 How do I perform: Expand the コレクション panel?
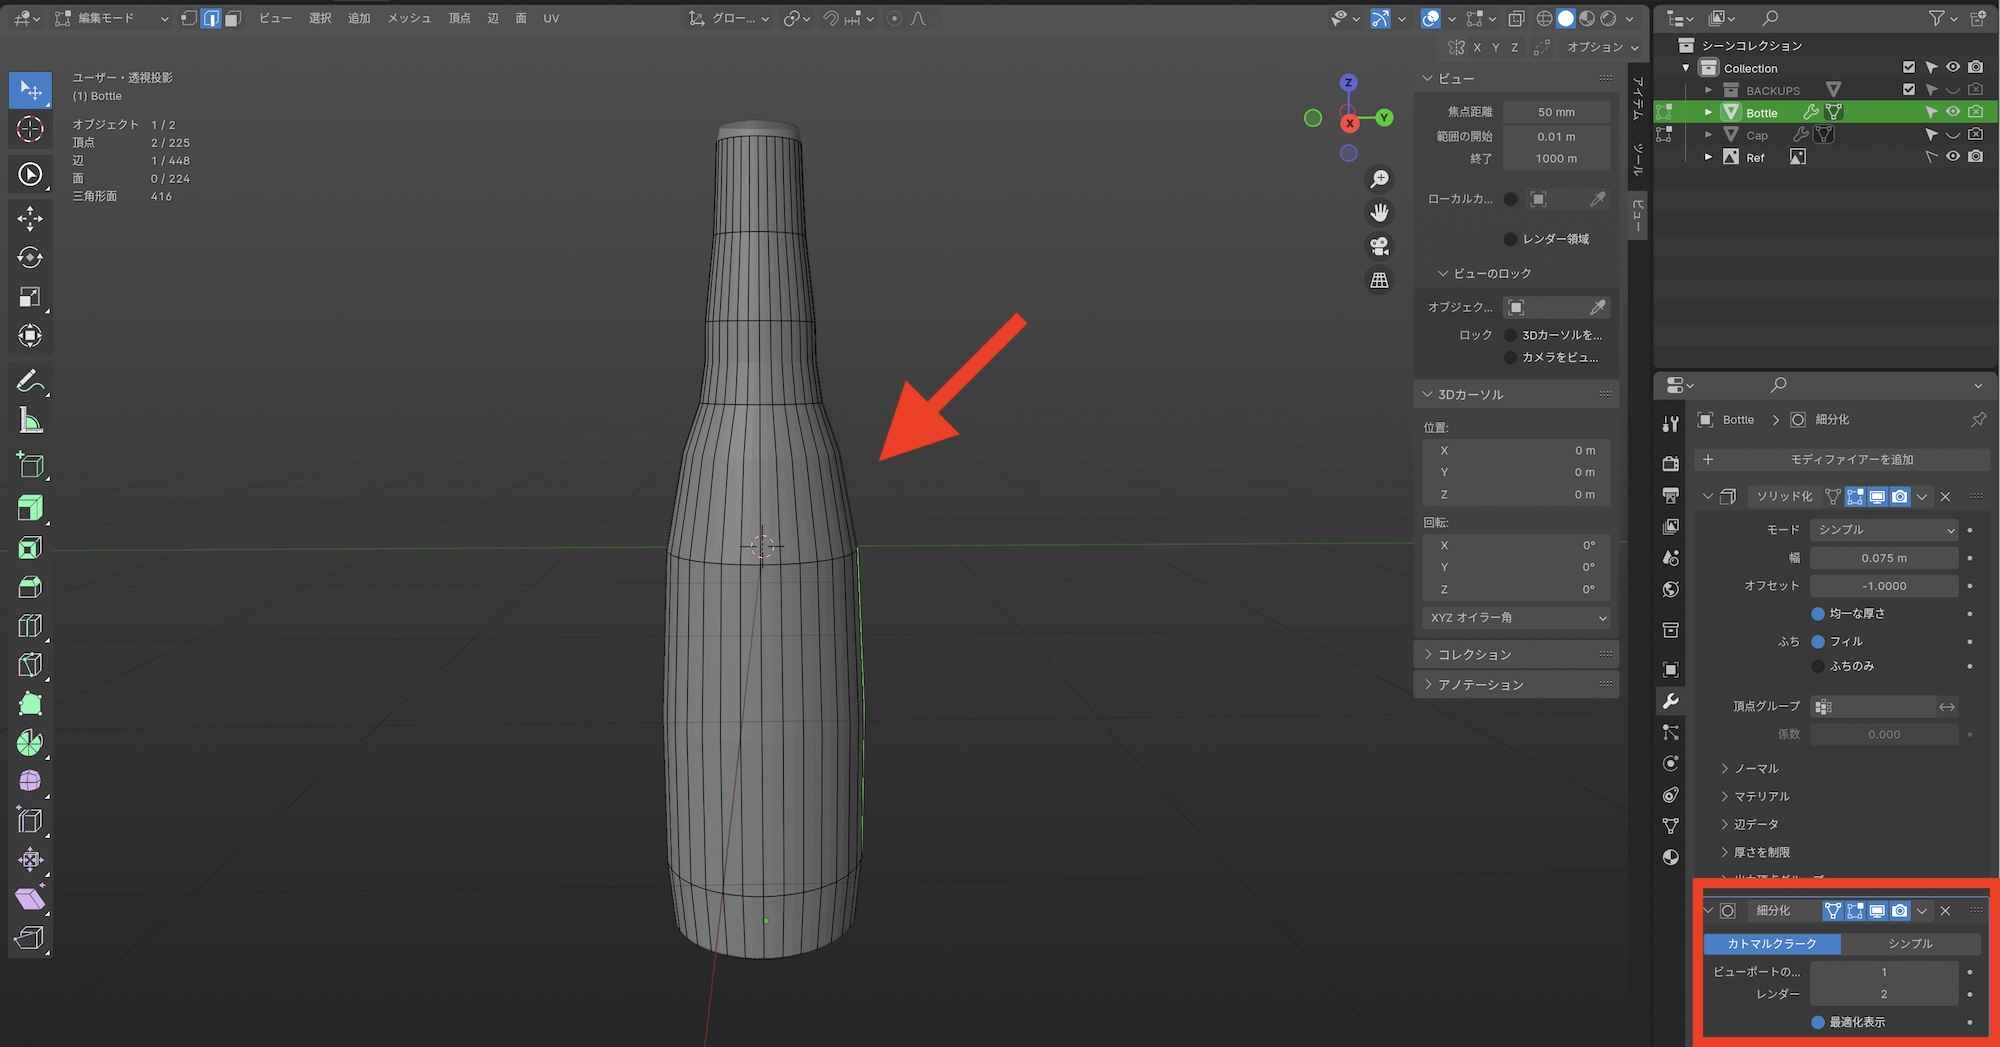(1474, 654)
